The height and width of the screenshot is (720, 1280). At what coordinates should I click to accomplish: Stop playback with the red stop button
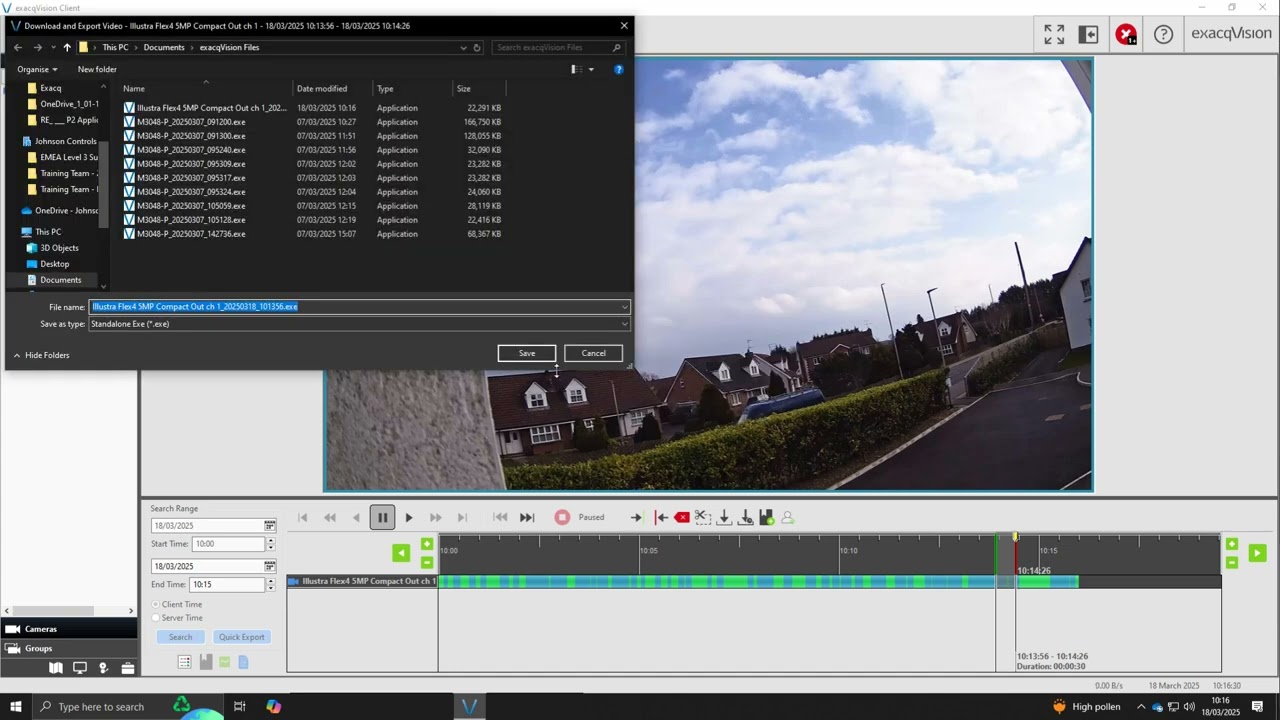(x=562, y=517)
